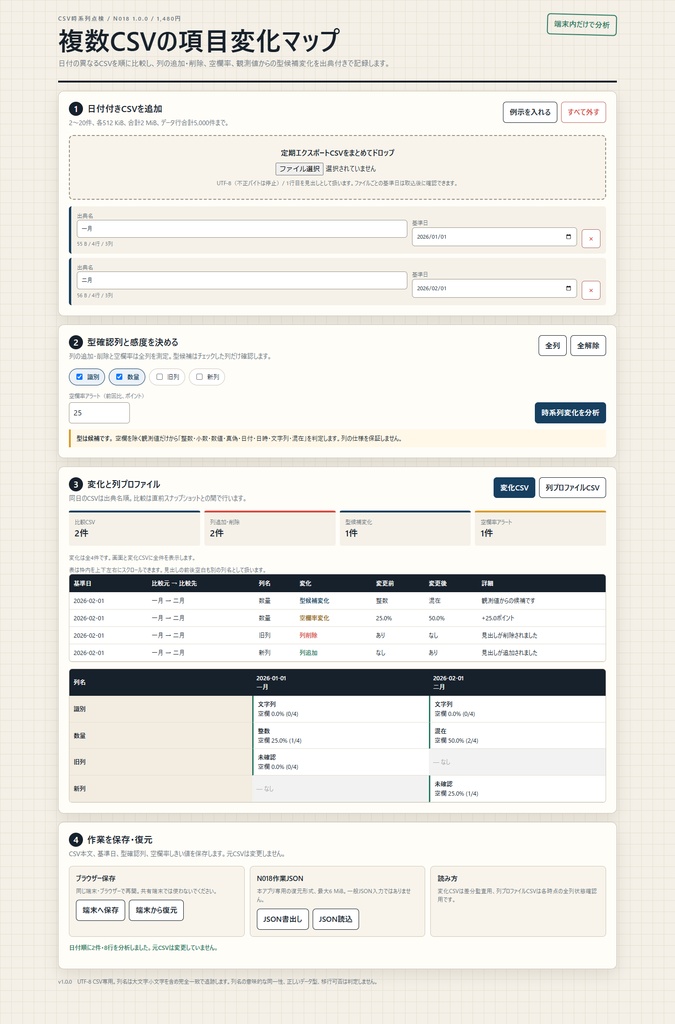Image resolution: width=675 pixels, height=1024 pixels.
Task: Remove the 二月 source with × button
Action: point(591,290)
